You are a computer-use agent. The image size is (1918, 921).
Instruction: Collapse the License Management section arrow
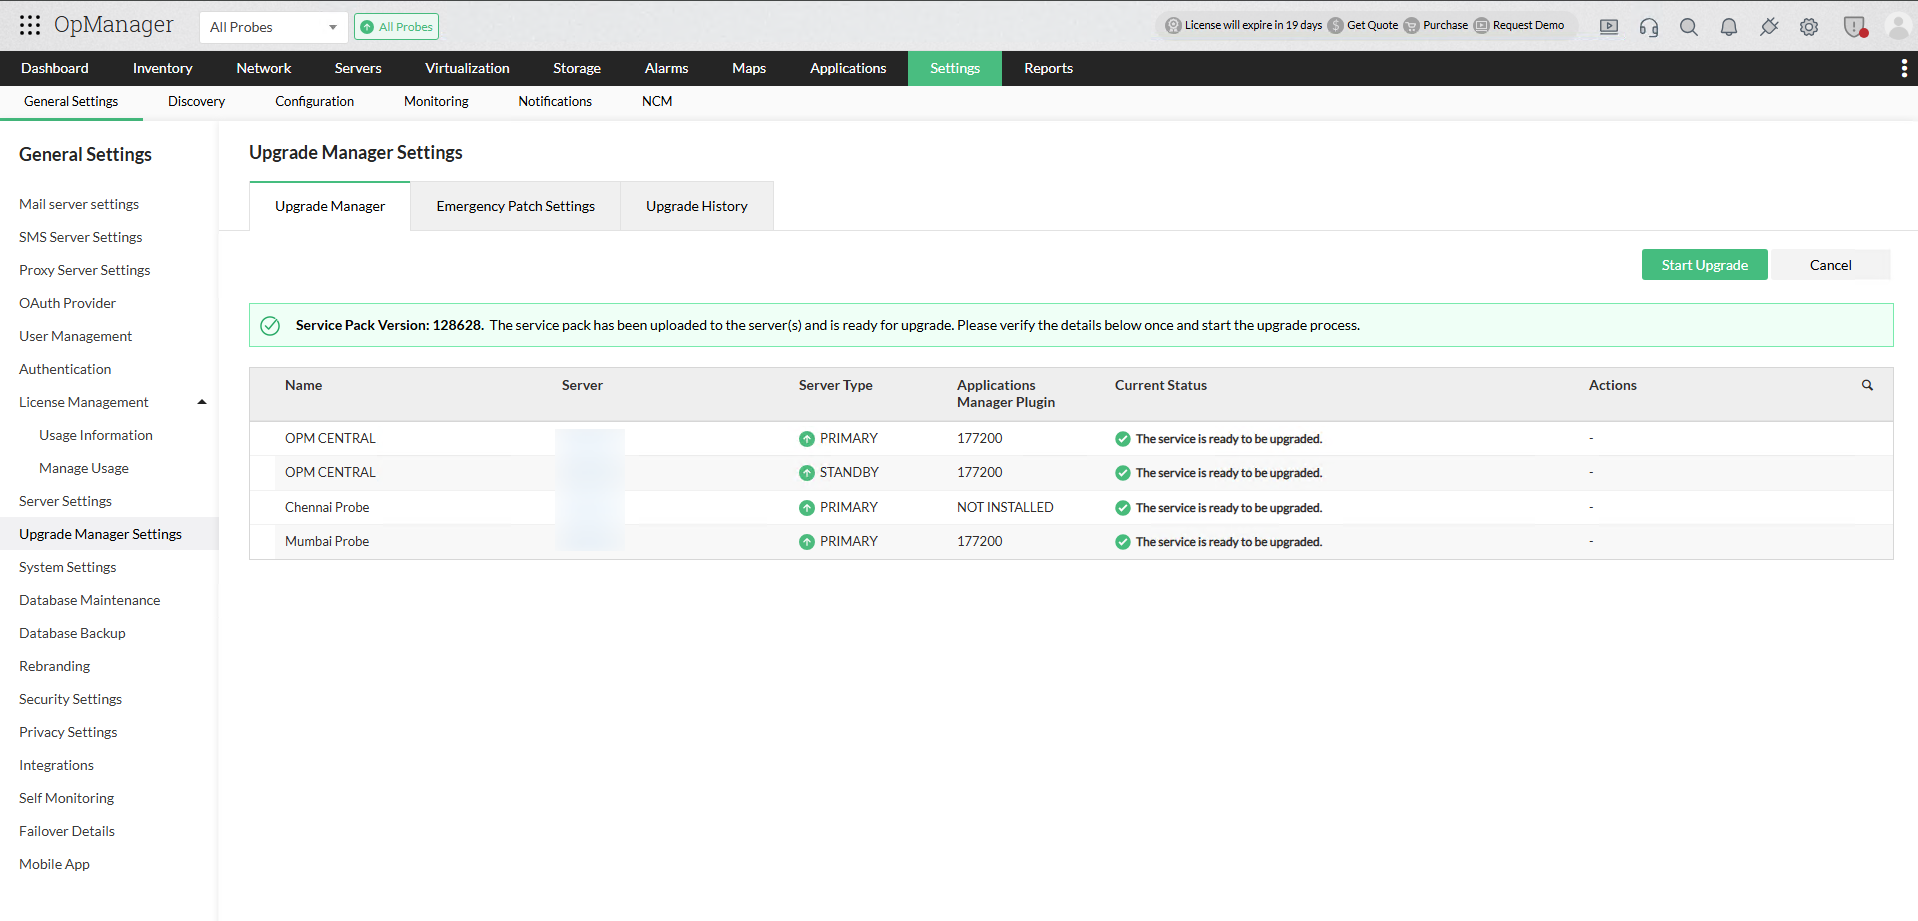point(202,402)
